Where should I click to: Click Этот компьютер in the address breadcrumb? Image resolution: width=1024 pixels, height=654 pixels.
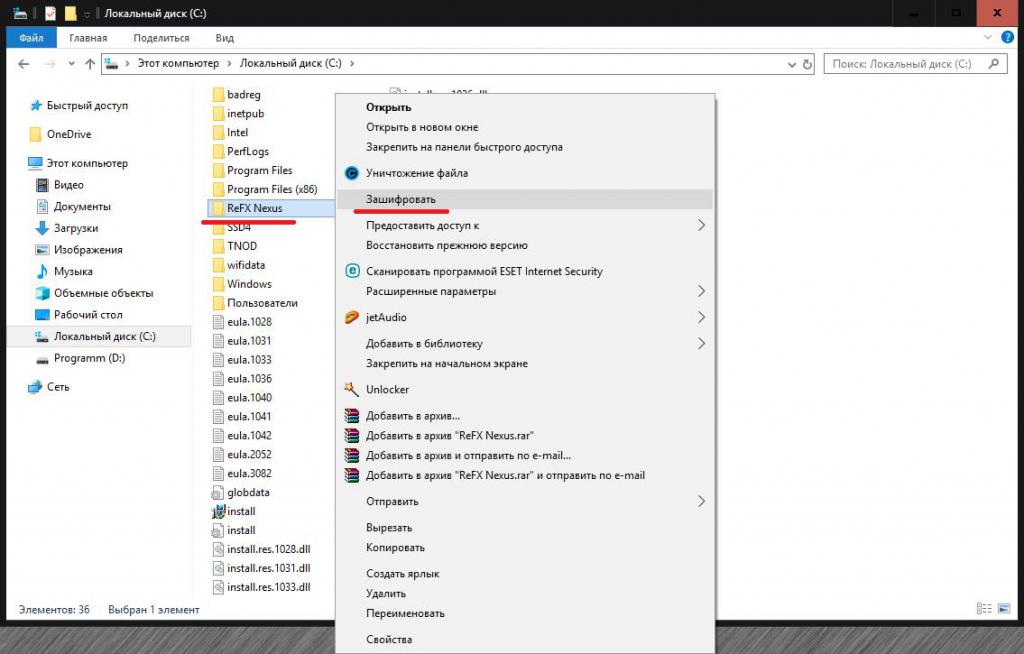pyautogui.click(x=178, y=63)
